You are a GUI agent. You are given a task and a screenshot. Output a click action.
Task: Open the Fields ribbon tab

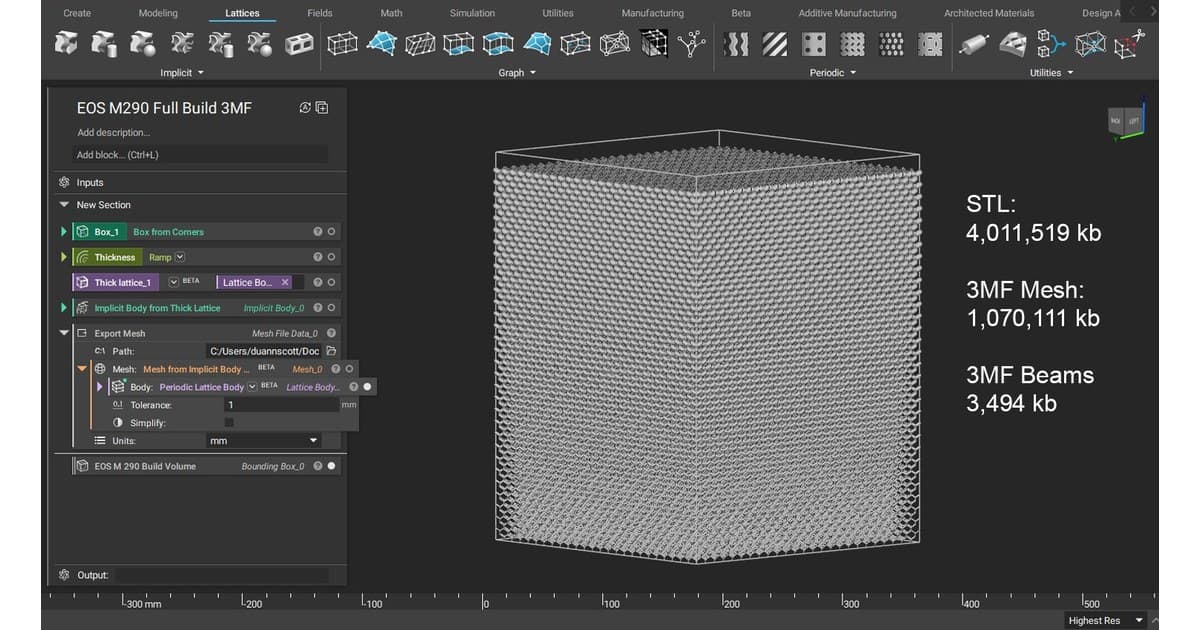[320, 13]
